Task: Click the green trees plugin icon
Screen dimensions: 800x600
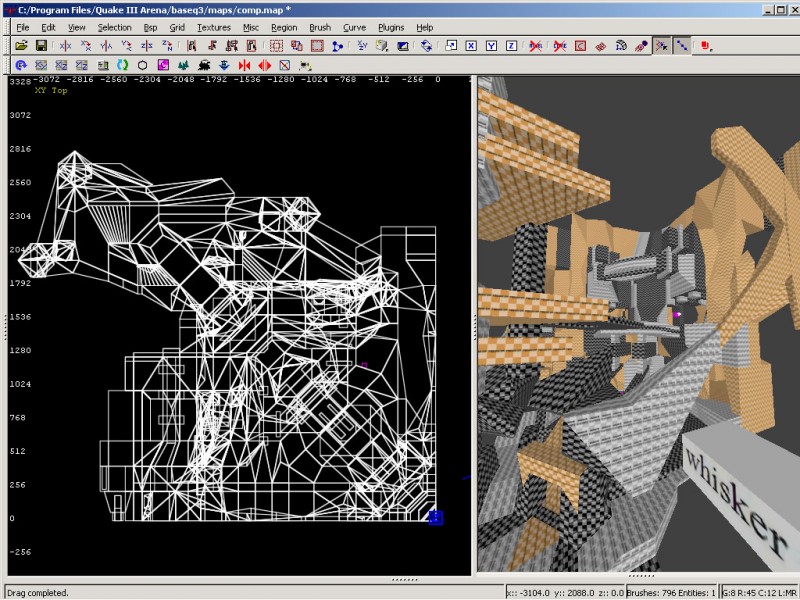Action: (x=184, y=65)
